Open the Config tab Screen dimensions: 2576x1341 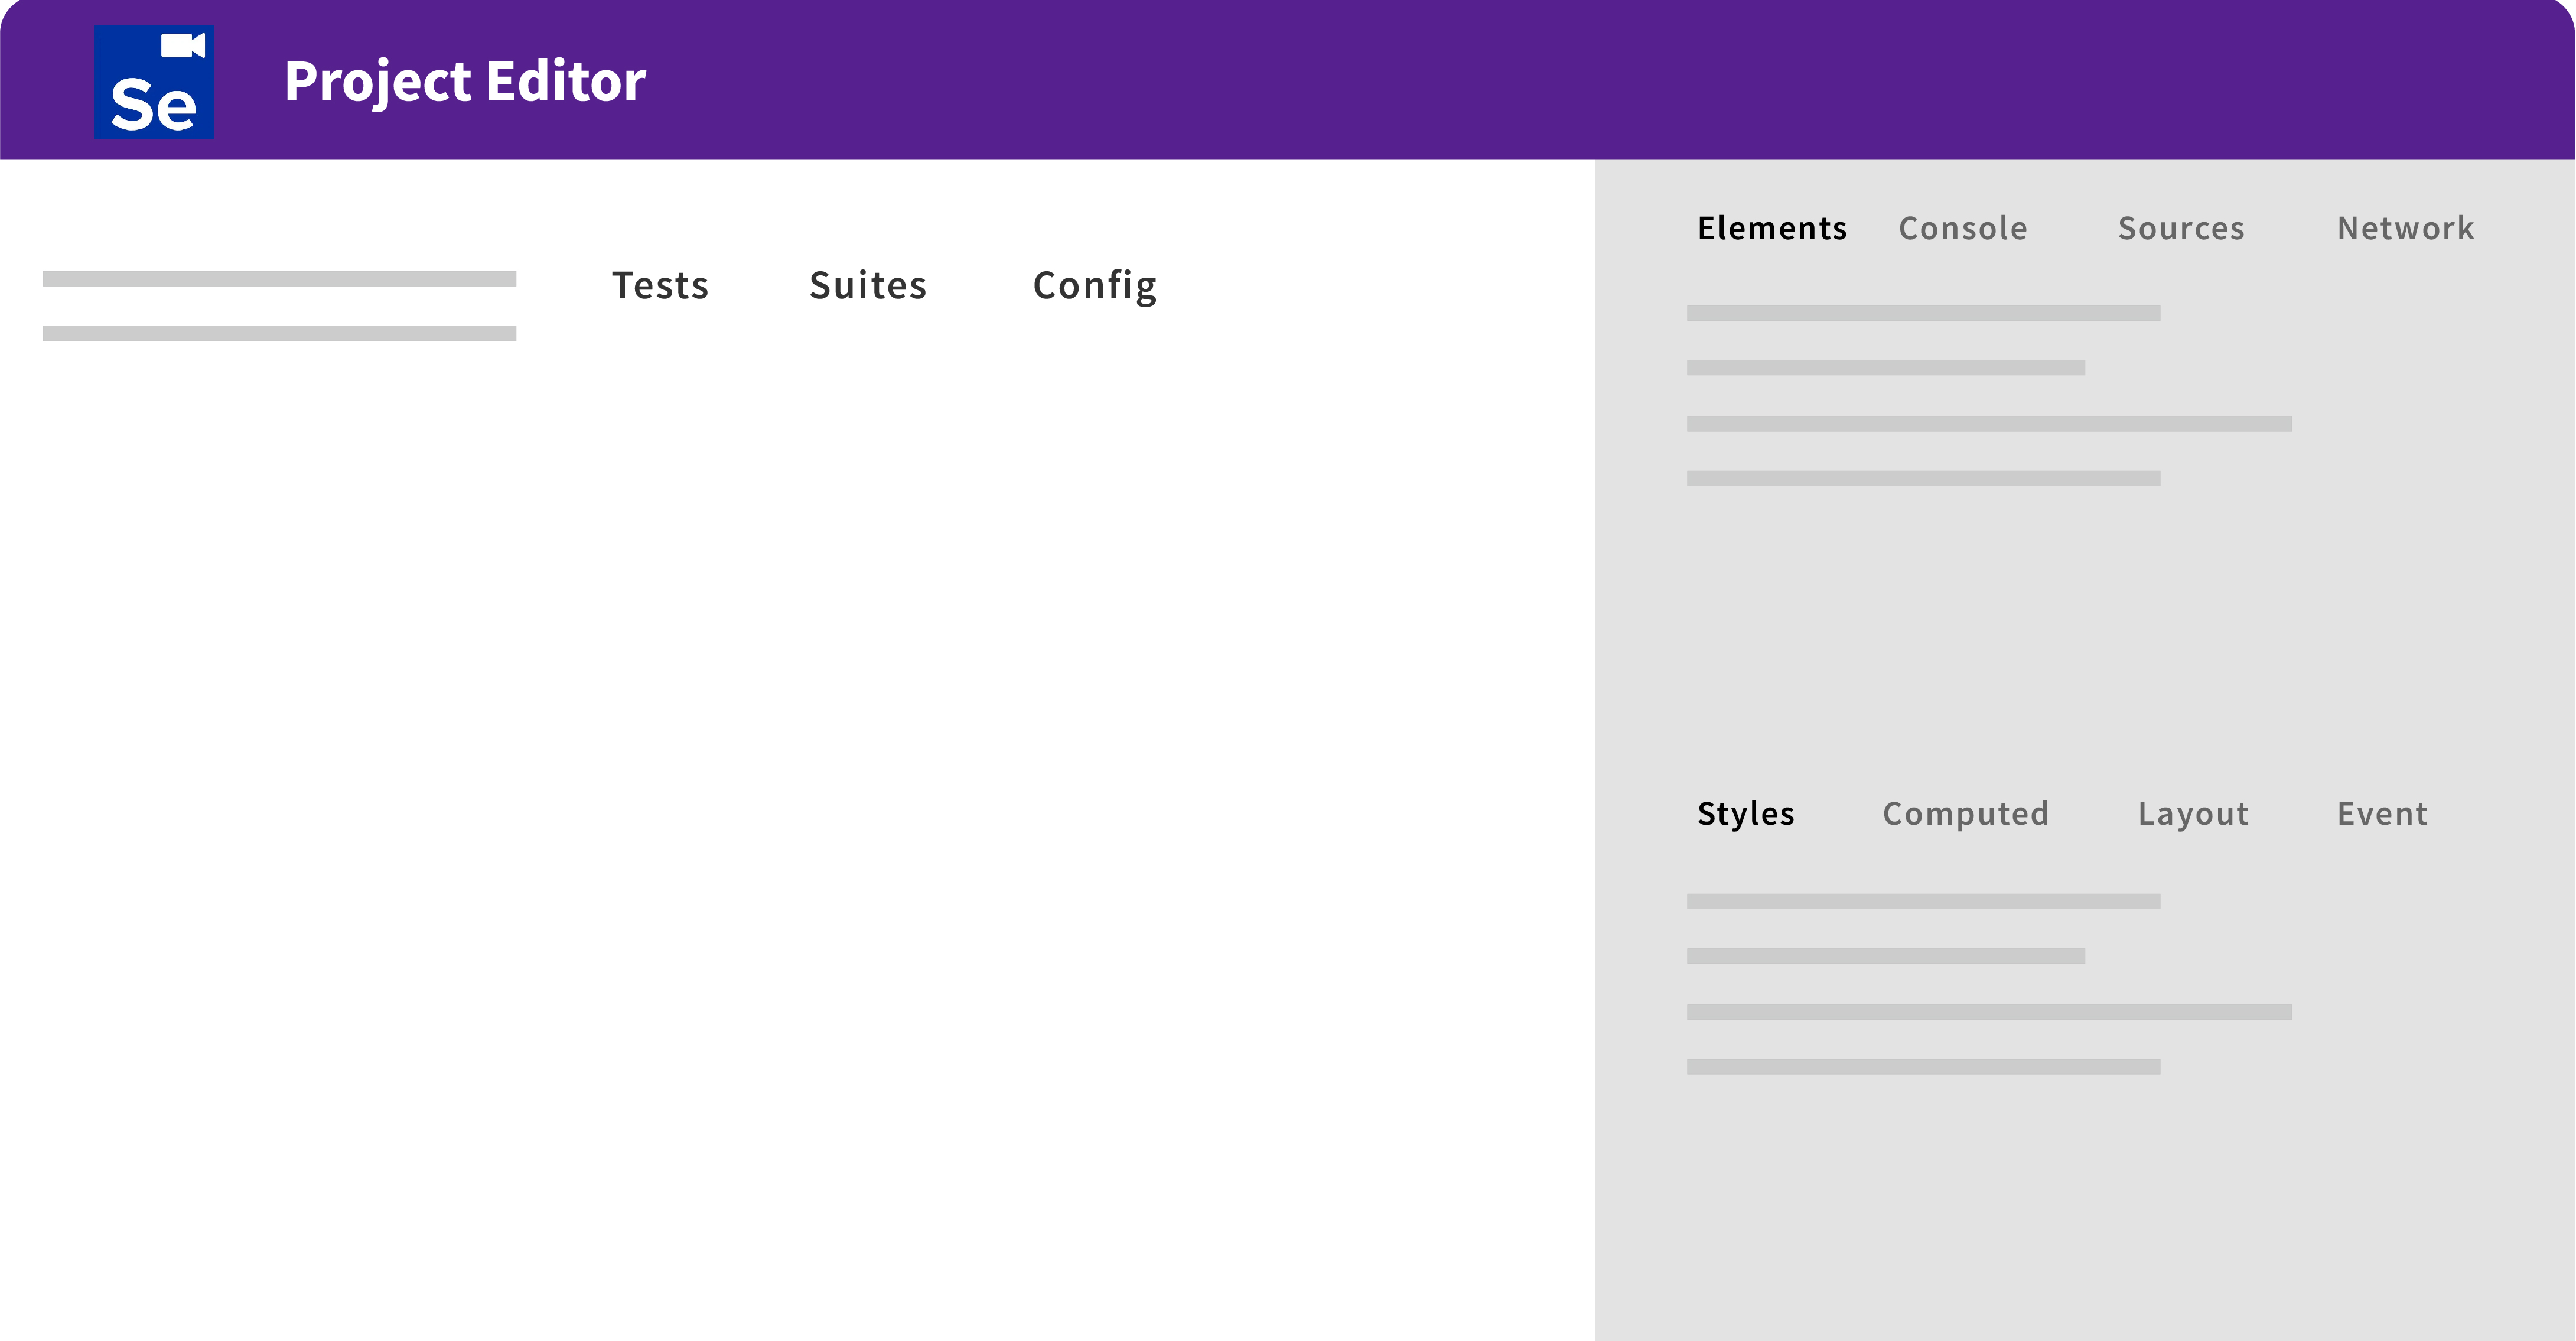(1094, 286)
